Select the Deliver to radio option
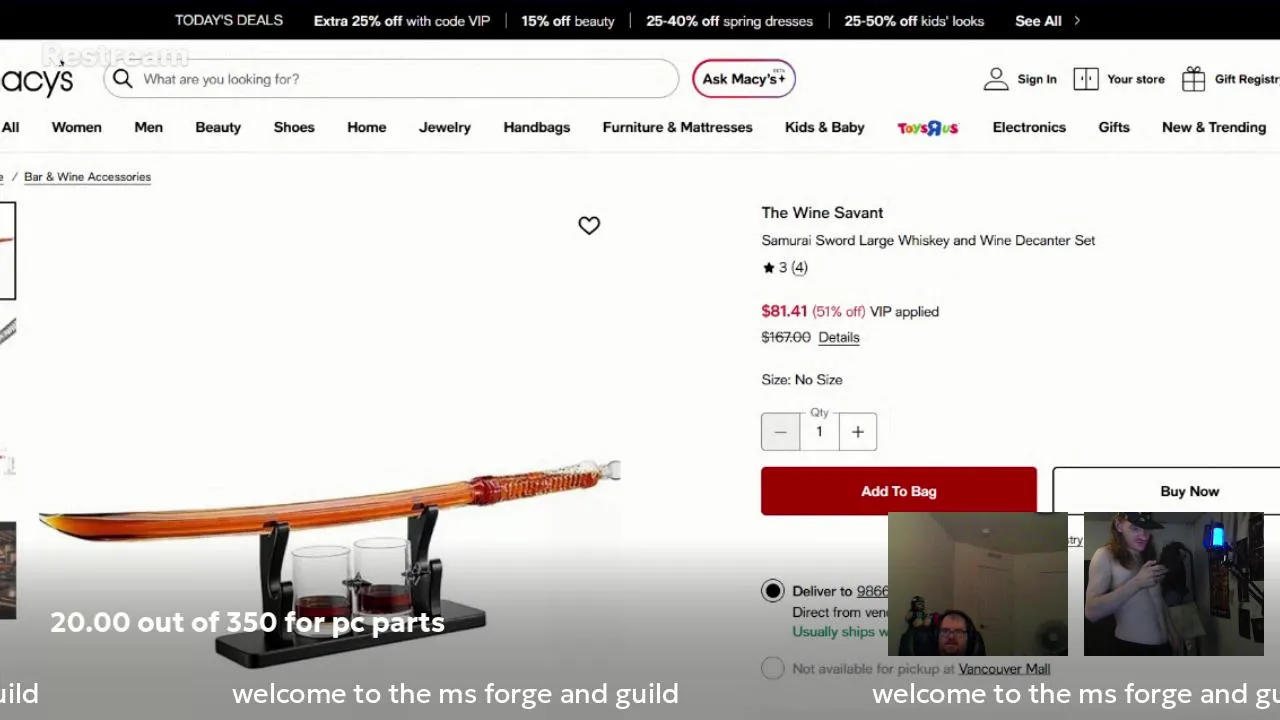This screenshot has height=720, width=1280. point(772,591)
